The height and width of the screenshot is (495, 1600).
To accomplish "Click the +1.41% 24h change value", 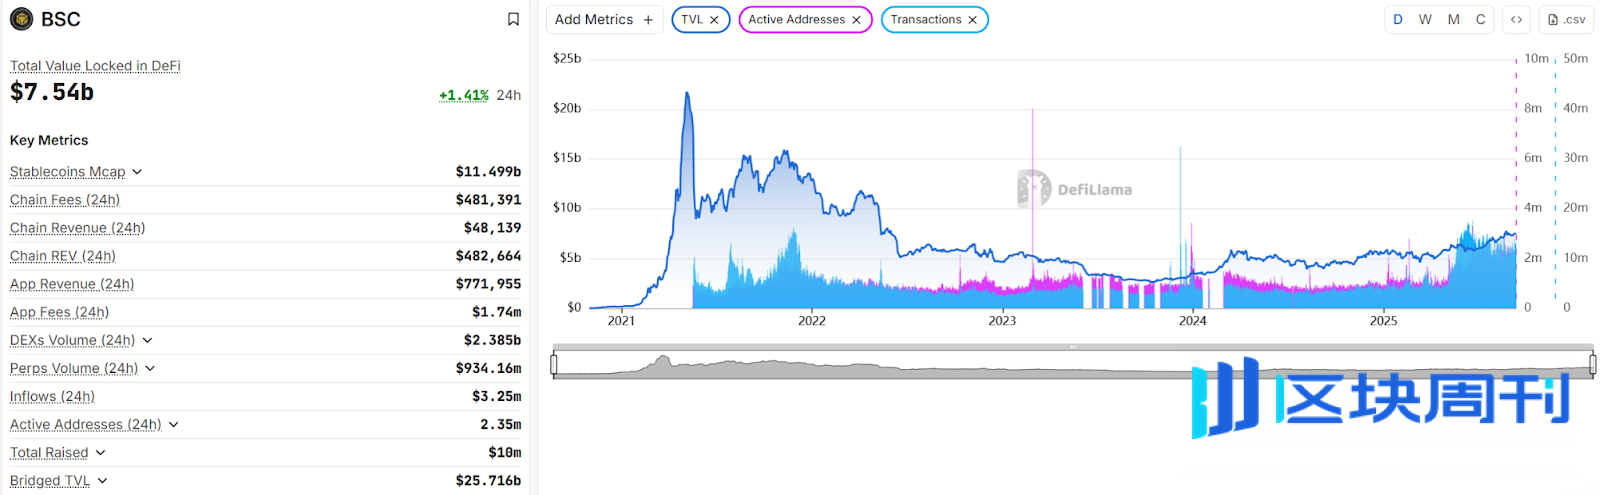I will (x=464, y=95).
